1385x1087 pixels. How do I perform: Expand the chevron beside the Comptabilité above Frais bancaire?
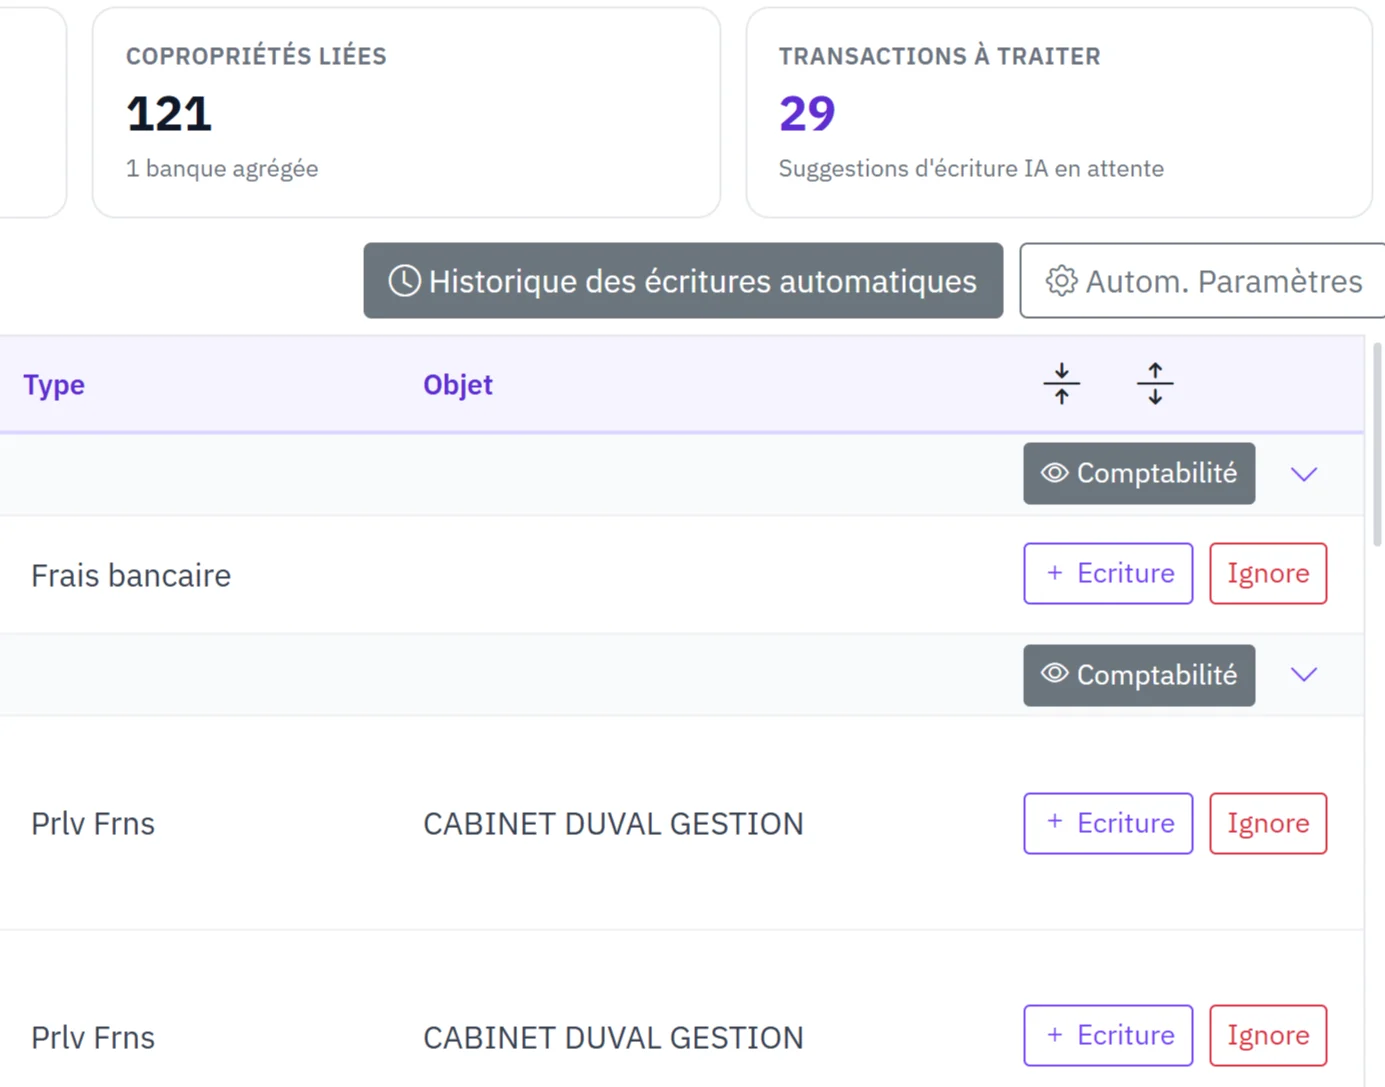[x=1304, y=474]
